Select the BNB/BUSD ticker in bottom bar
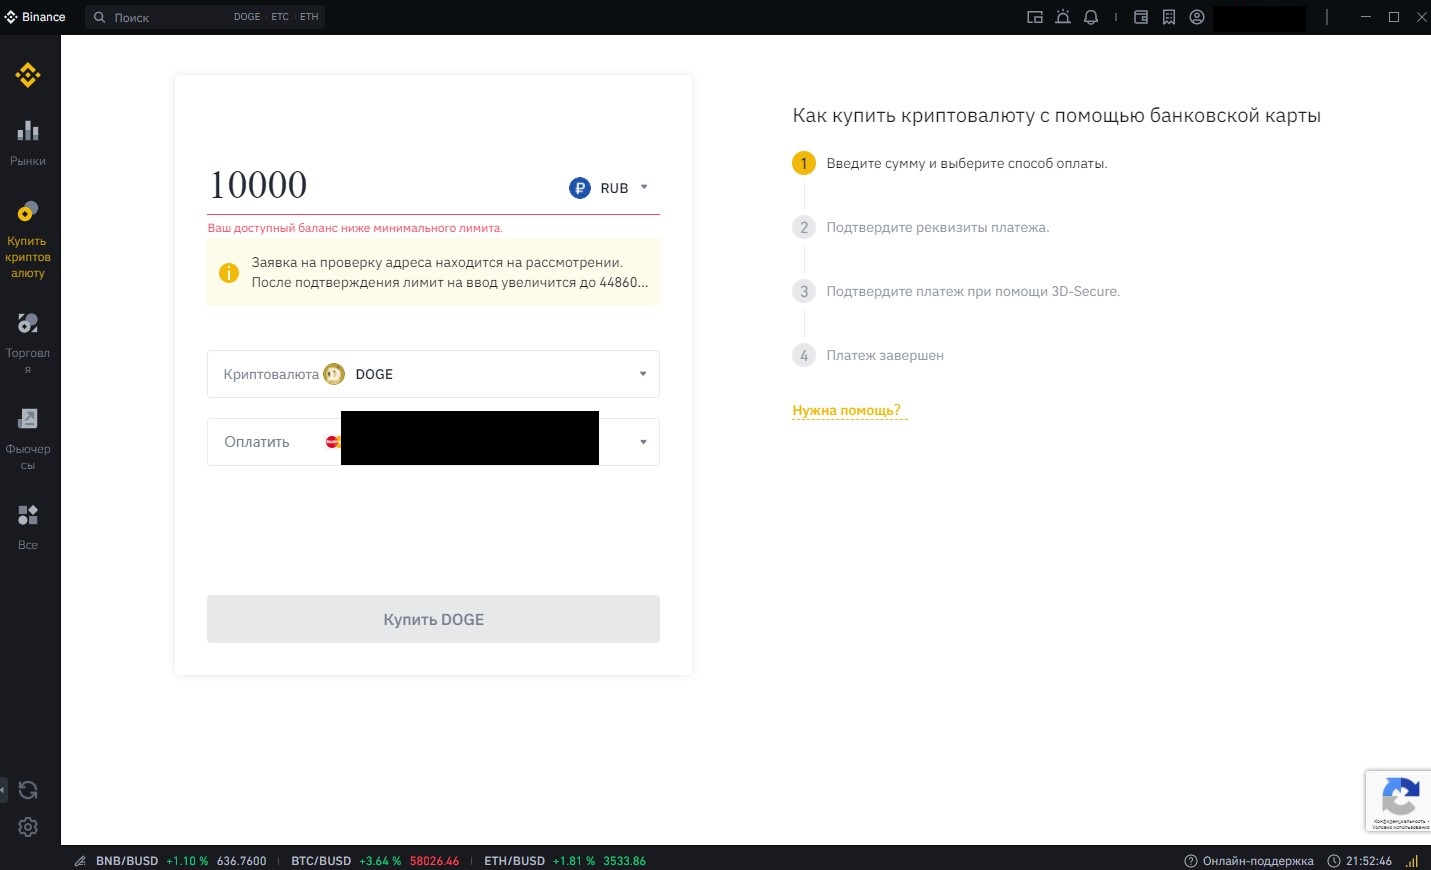The width and height of the screenshot is (1431, 870). [181, 861]
